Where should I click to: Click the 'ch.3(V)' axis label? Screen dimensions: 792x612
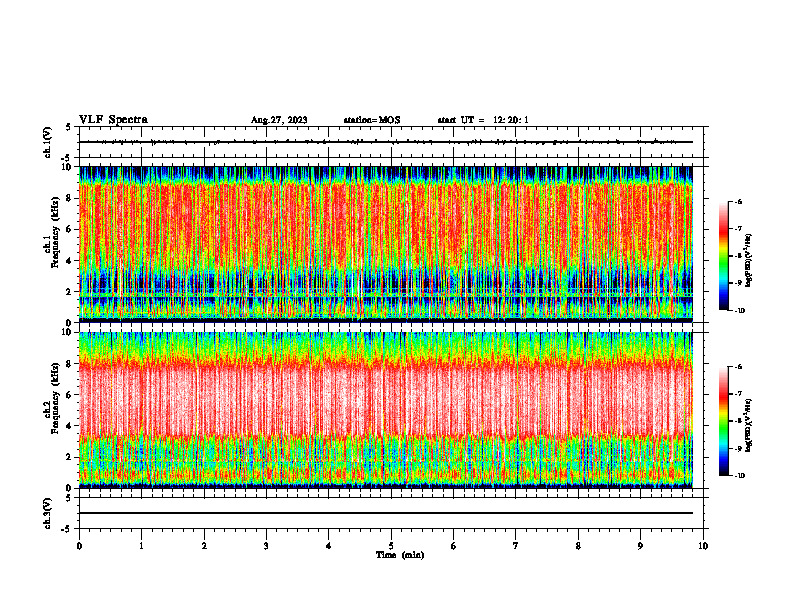click(x=48, y=513)
